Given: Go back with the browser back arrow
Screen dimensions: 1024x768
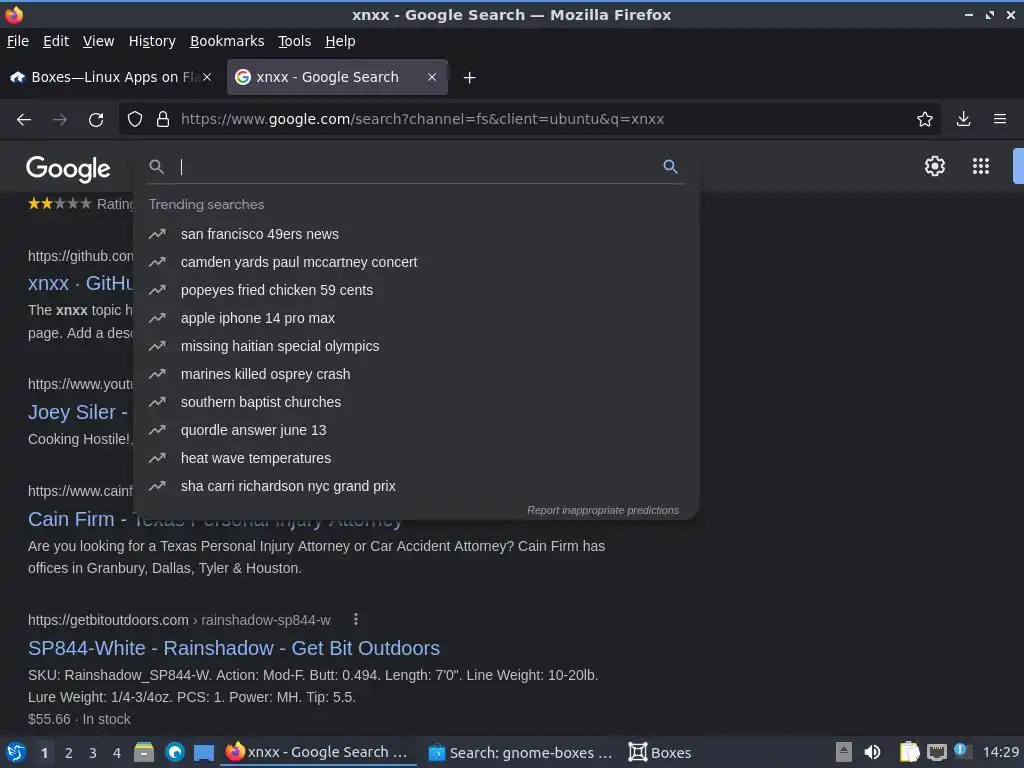Looking at the screenshot, I should [x=24, y=120].
